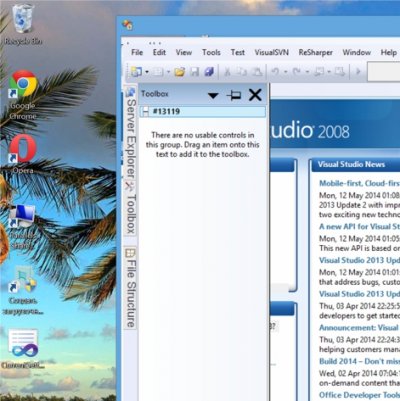Open the VisualSVN menu
Viewport: 400px width, 401px height.
click(x=272, y=52)
